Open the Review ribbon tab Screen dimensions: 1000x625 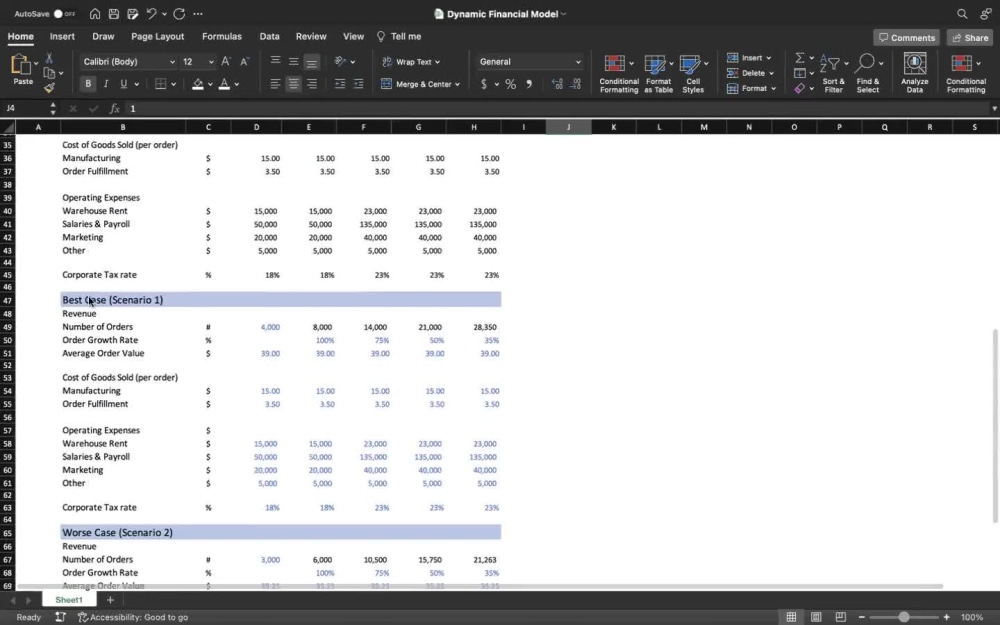click(311, 36)
